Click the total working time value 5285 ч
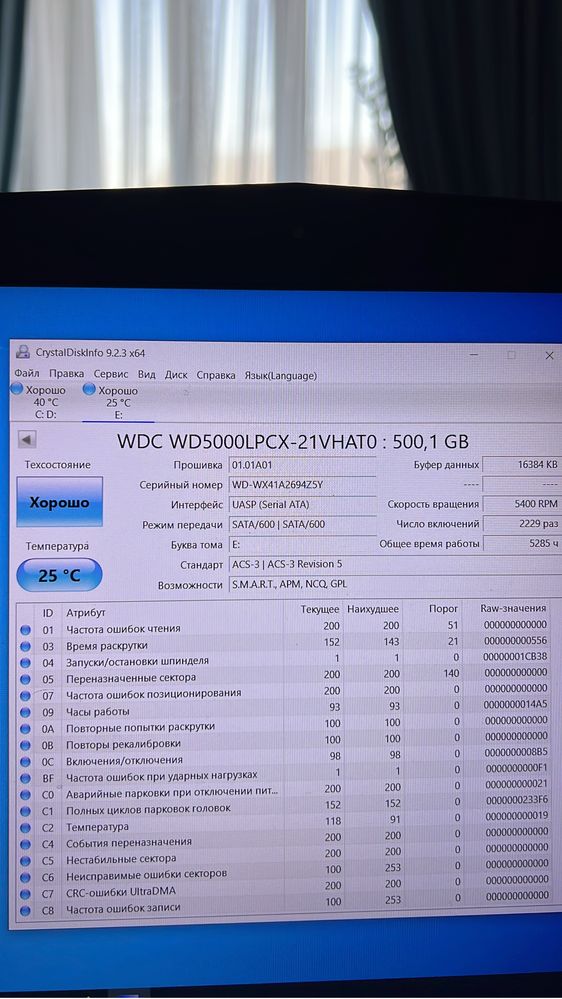The height and width of the screenshot is (999, 562). tap(522, 543)
